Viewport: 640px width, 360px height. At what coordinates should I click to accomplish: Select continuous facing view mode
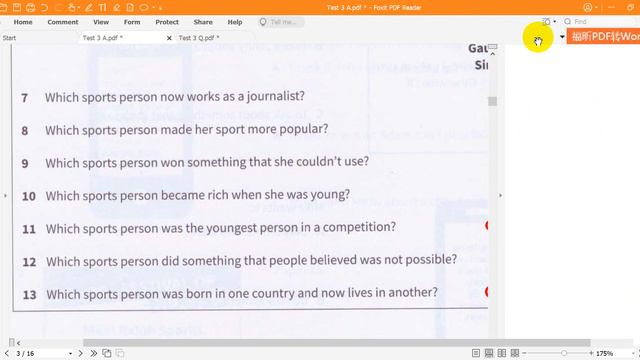click(515, 353)
